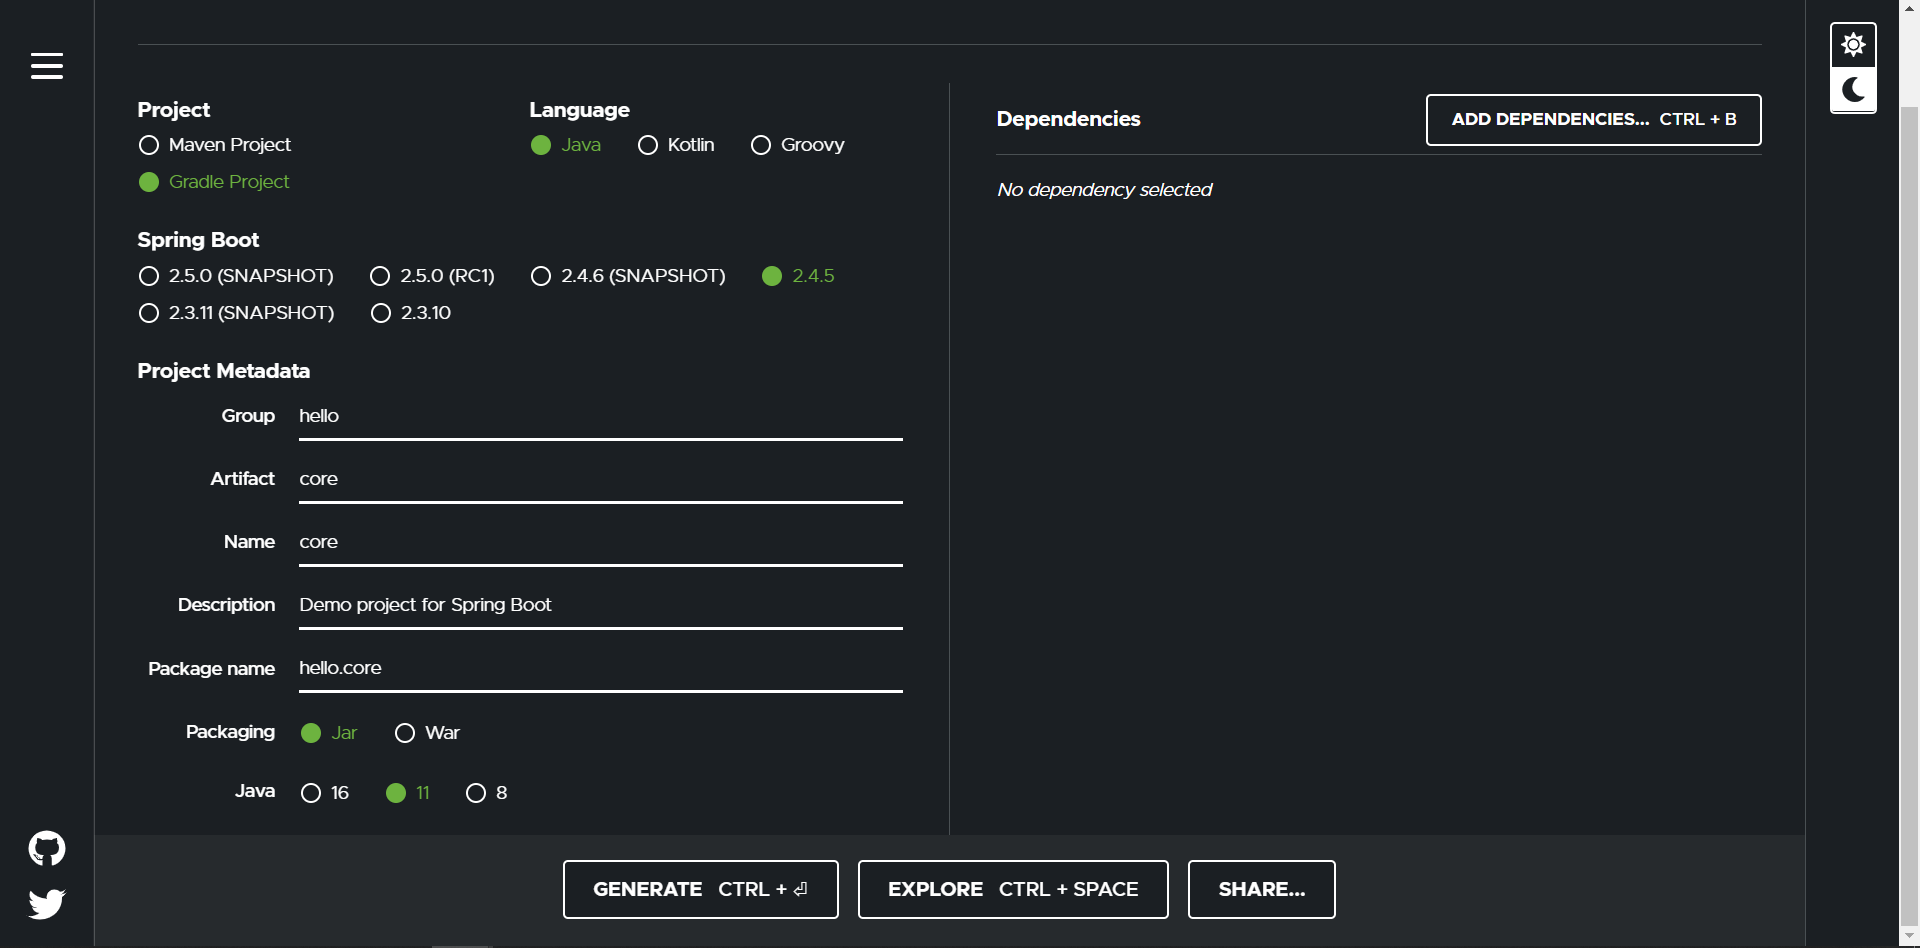Choose Java version 8
1920x948 pixels.
[487, 793]
